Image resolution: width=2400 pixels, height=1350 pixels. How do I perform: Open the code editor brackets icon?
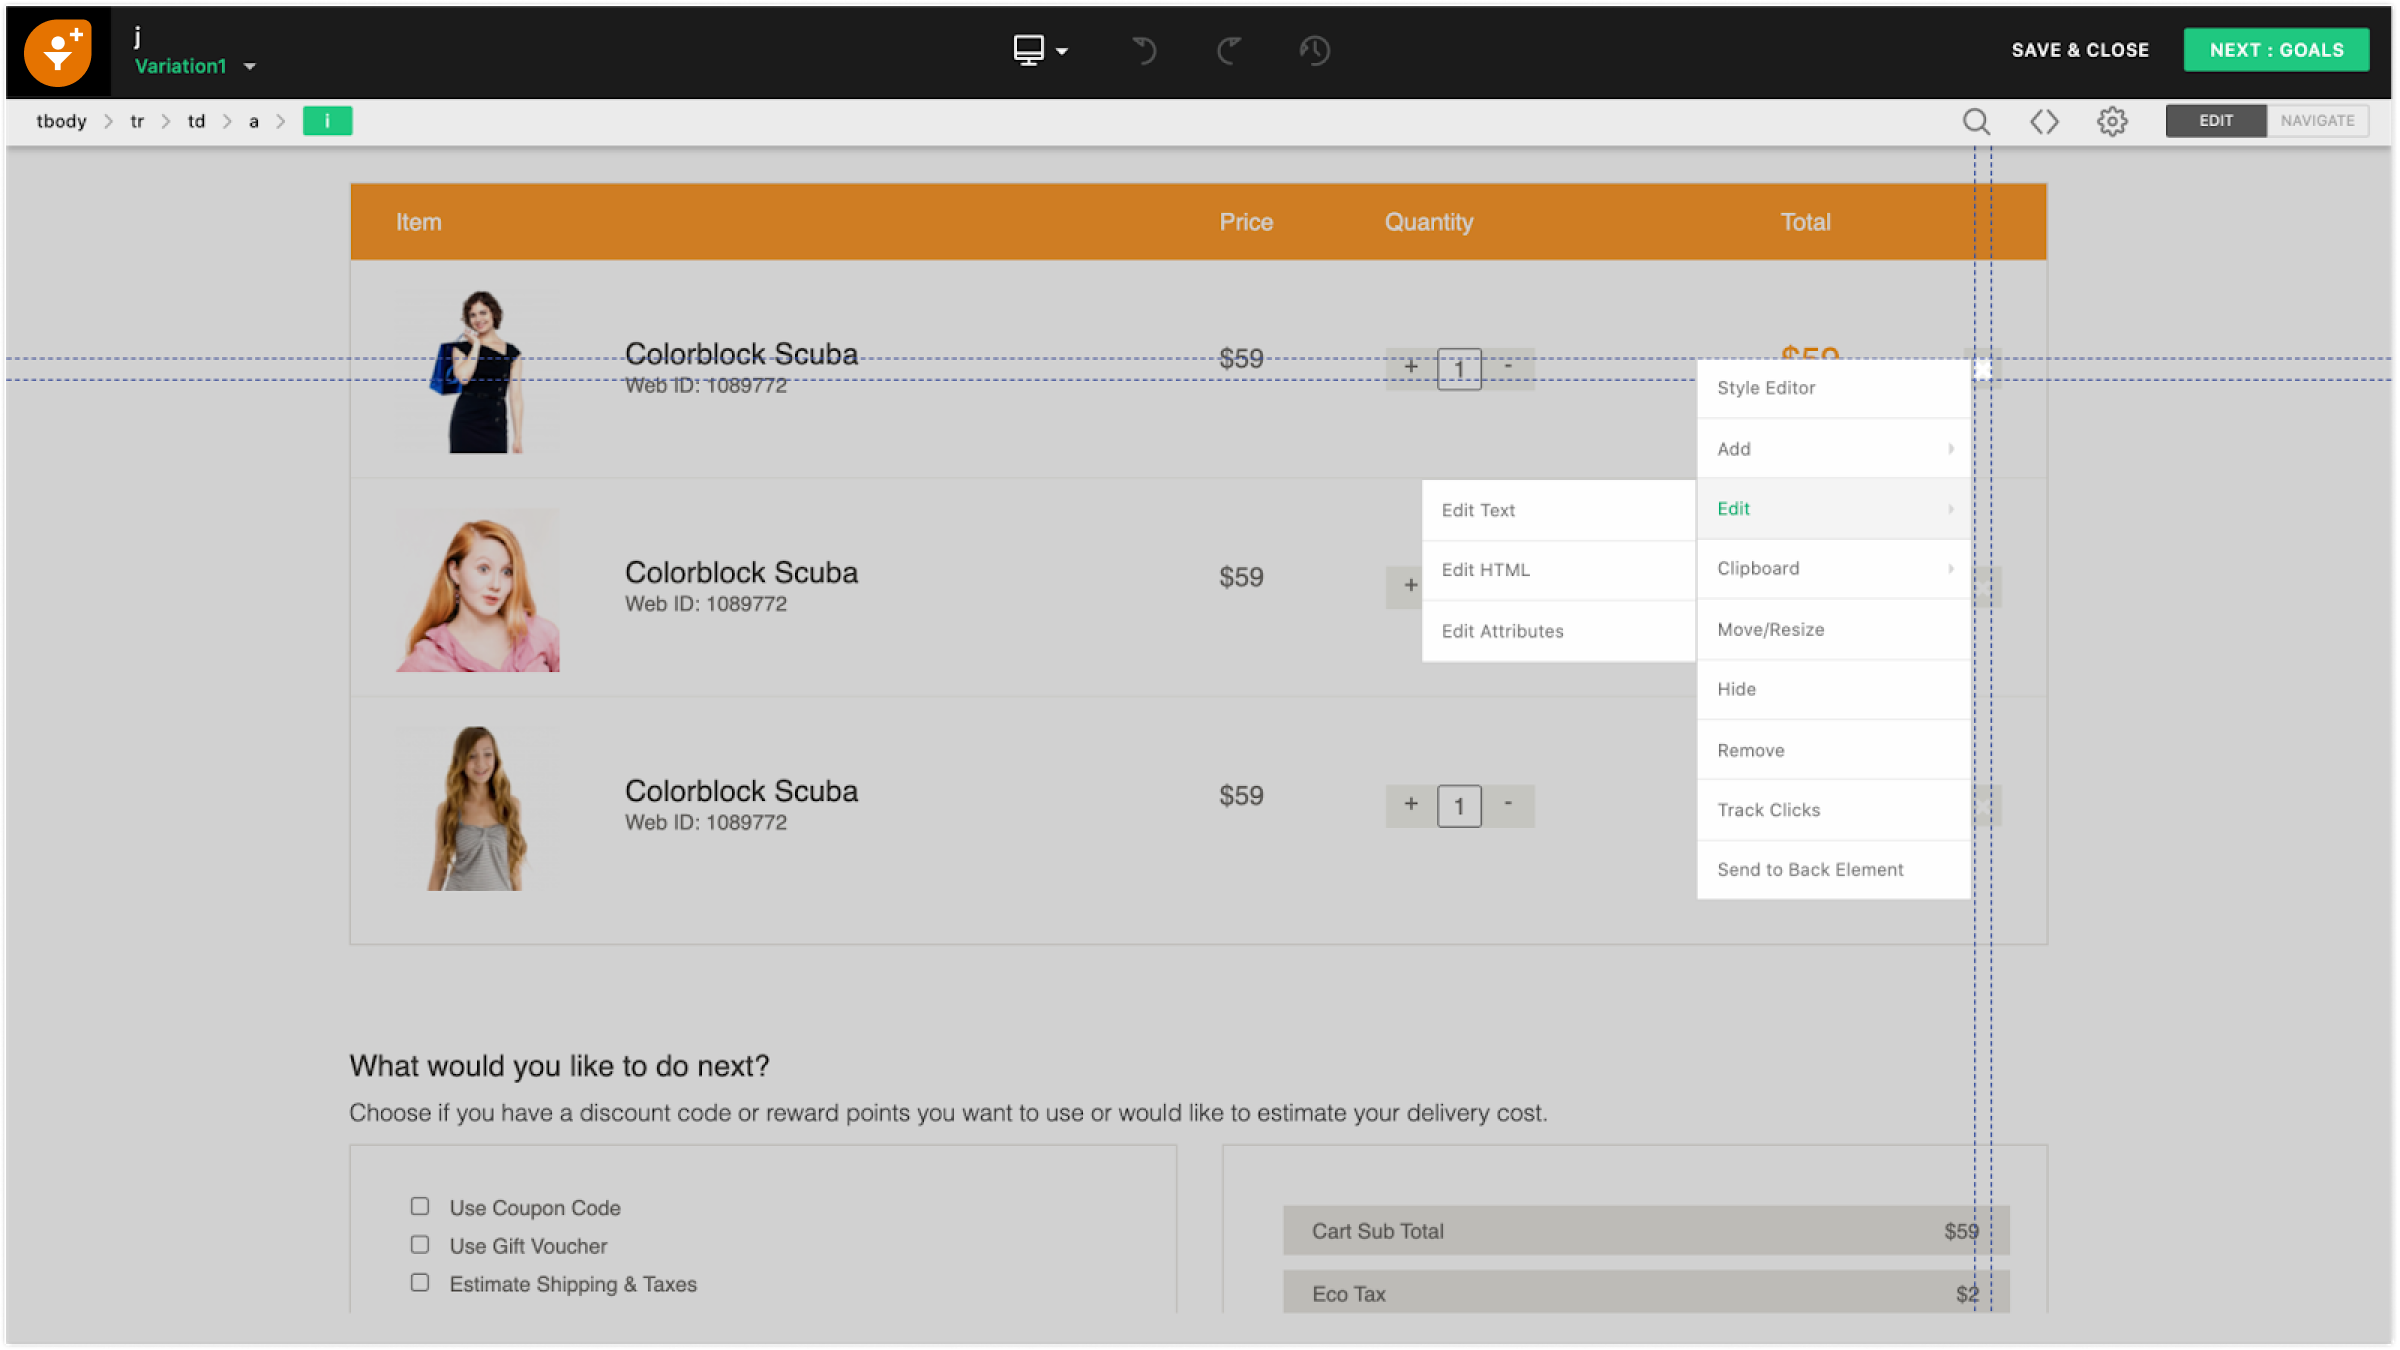click(x=2044, y=121)
